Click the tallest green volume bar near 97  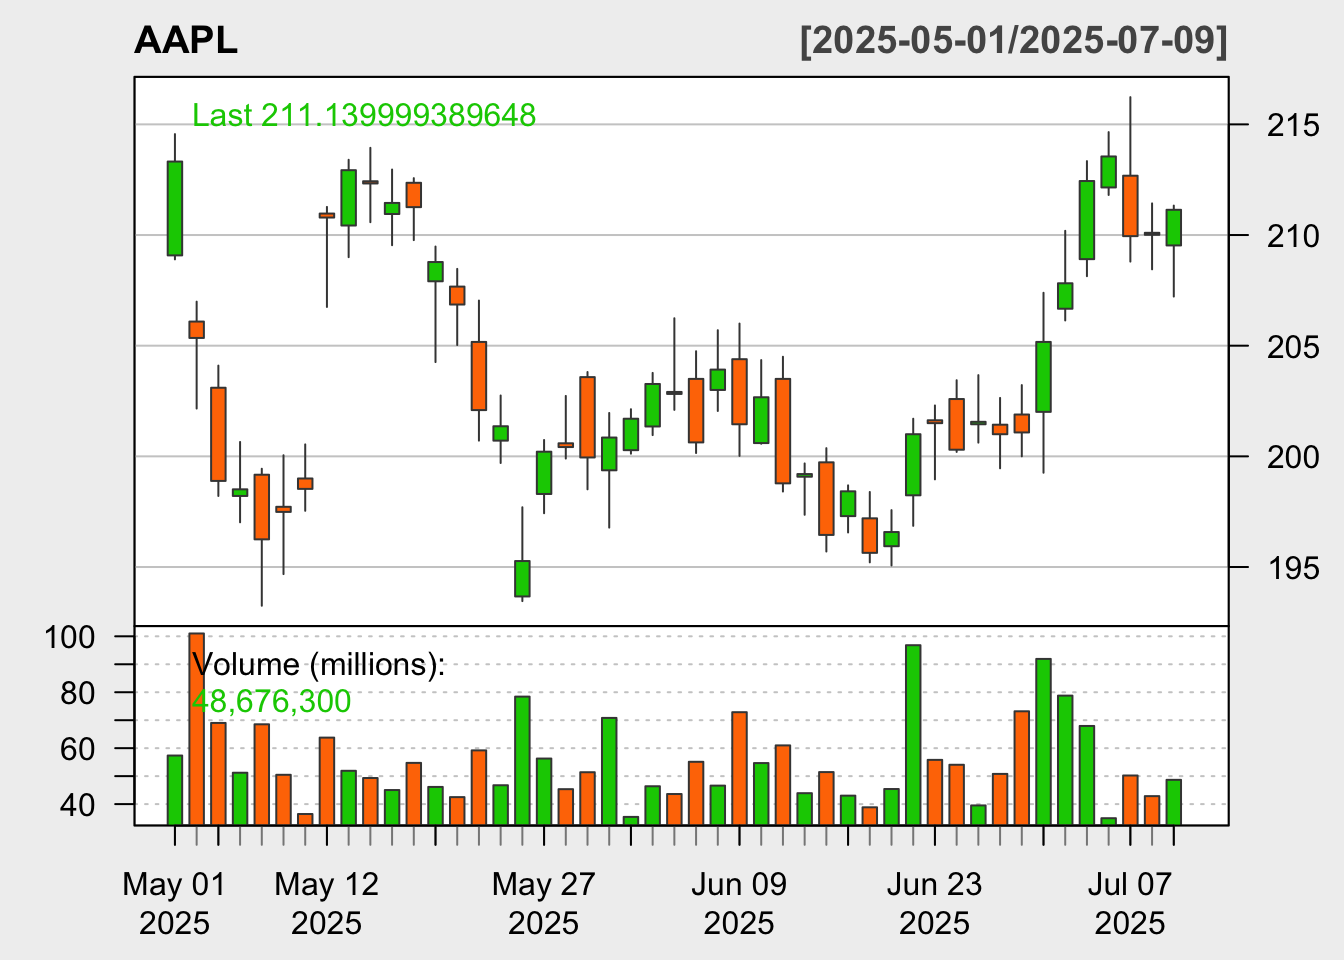[x=913, y=735]
